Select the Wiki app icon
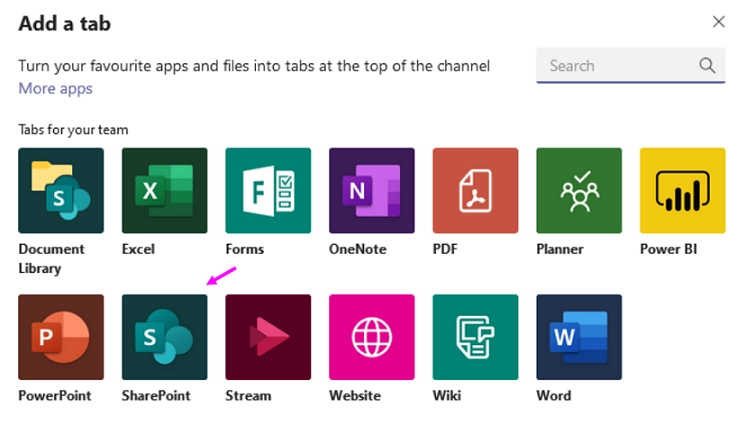Screen dimensions: 746x425 click(475, 337)
